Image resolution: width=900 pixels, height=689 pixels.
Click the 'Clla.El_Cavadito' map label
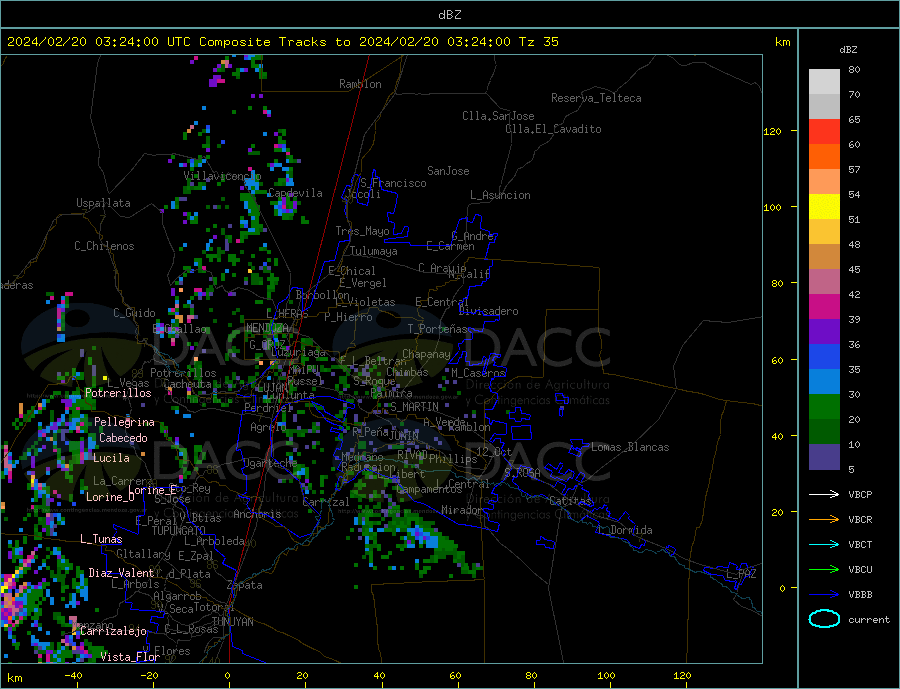(x=553, y=129)
